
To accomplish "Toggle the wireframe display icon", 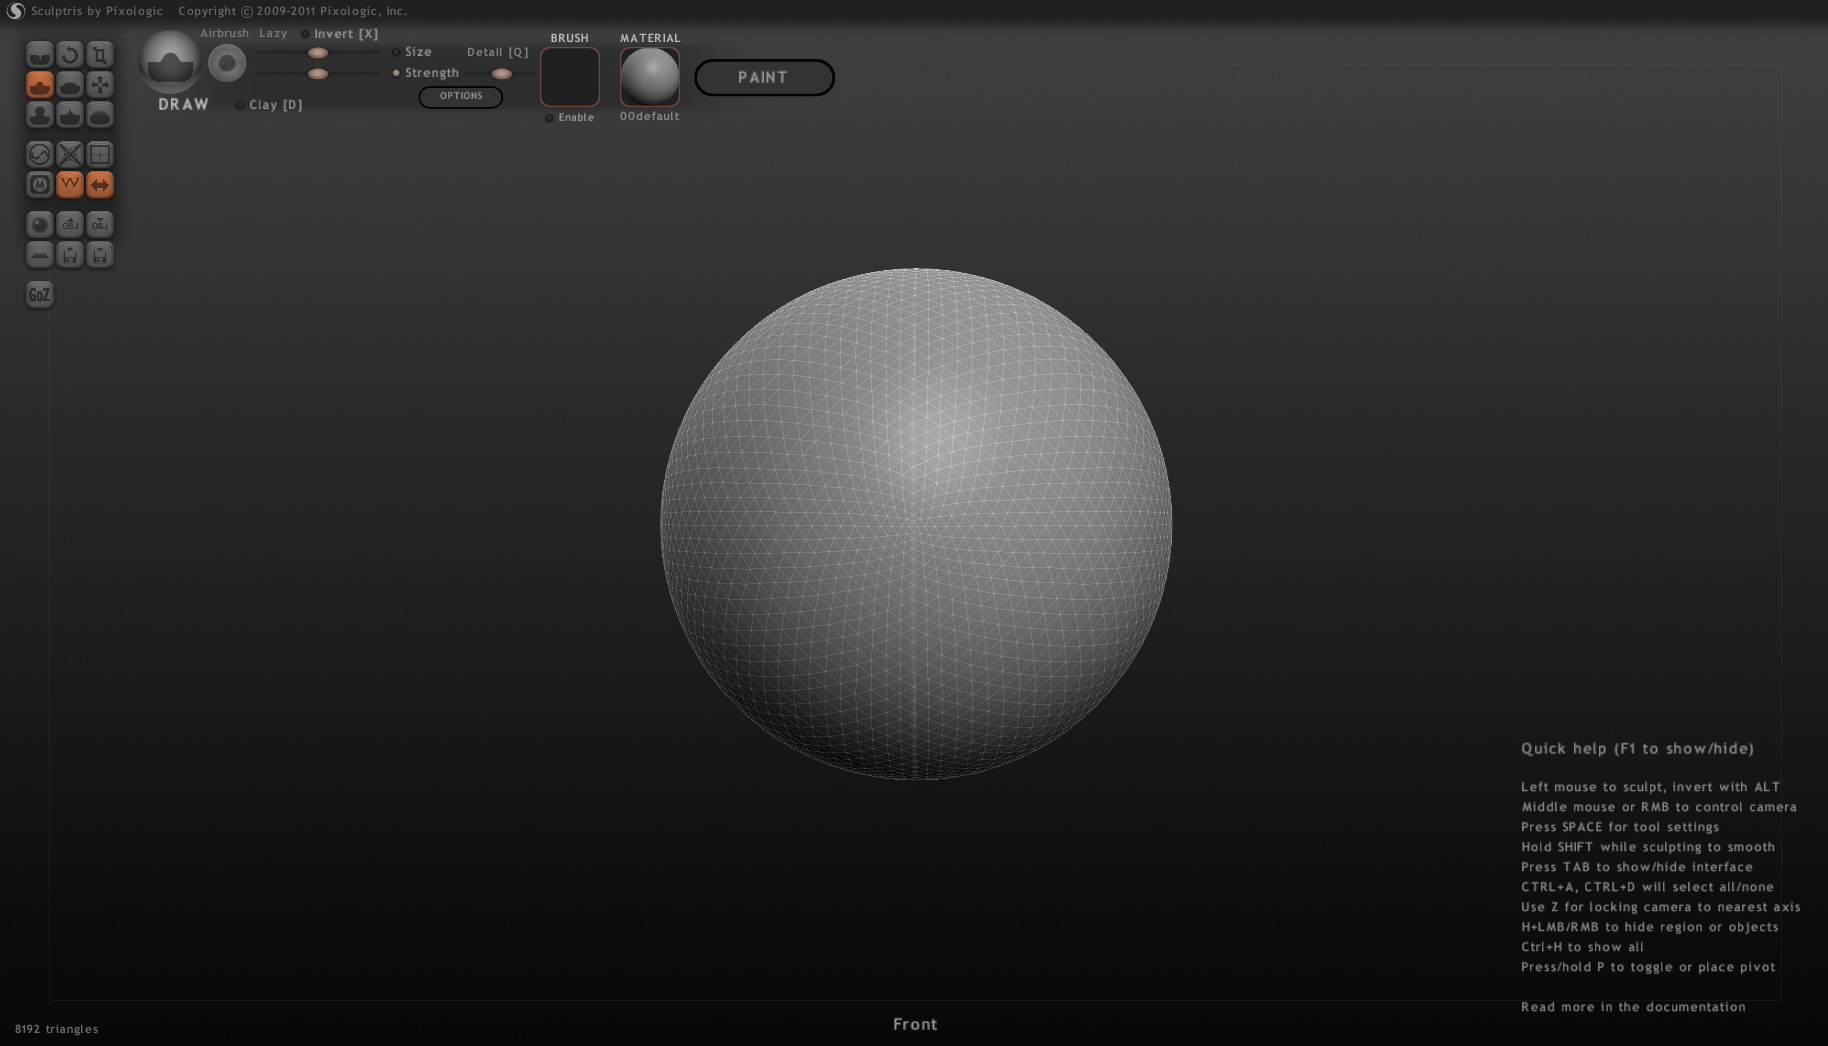I will tap(70, 185).
